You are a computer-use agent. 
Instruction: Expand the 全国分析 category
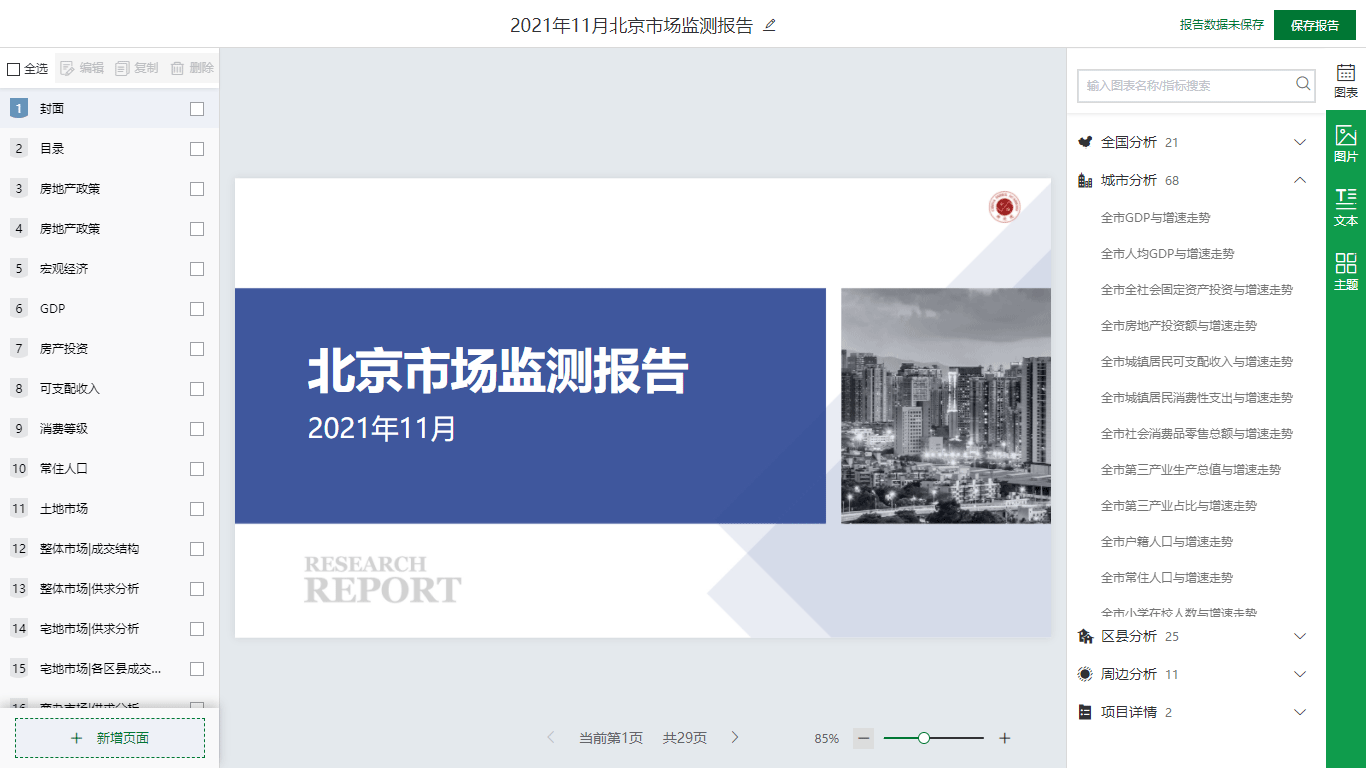coord(1300,142)
